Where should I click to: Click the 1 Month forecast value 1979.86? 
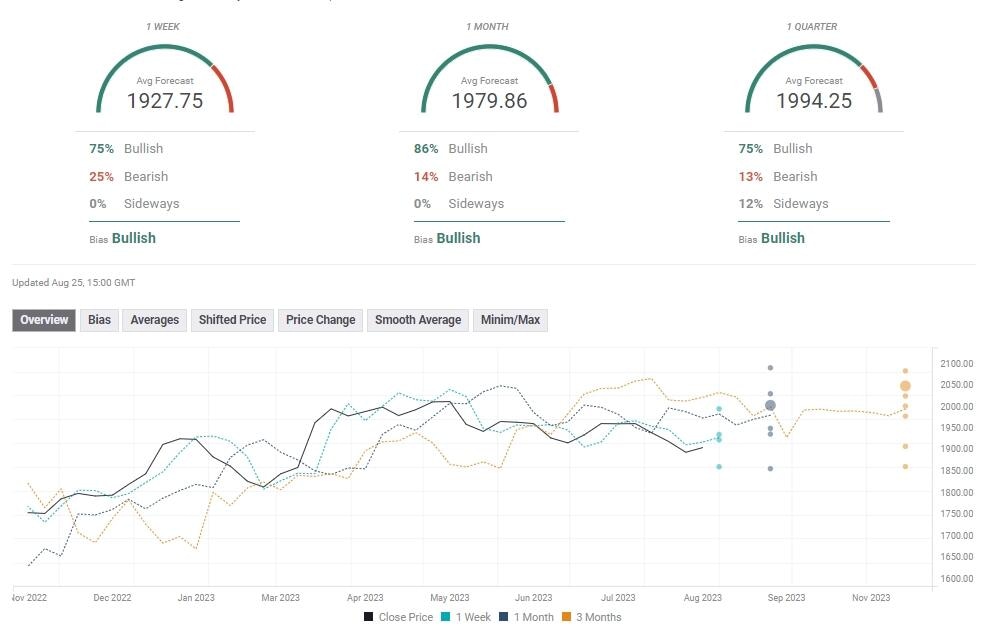489,100
